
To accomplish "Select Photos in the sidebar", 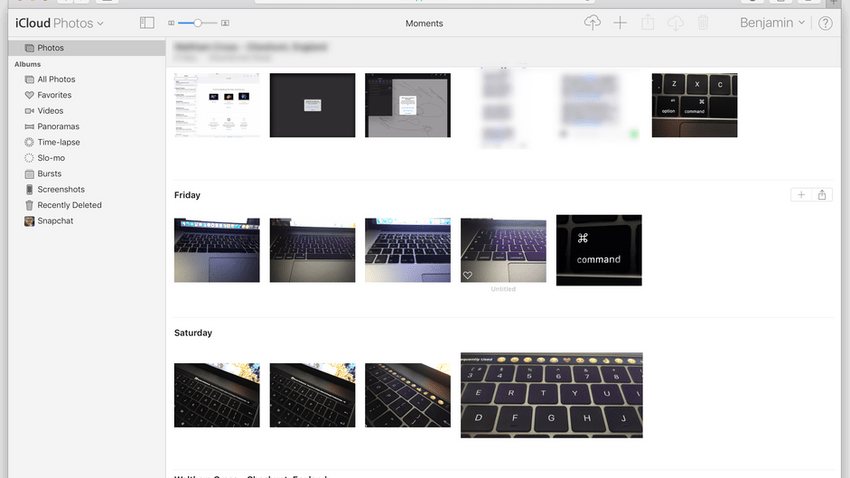I will (x=87, y=48).
